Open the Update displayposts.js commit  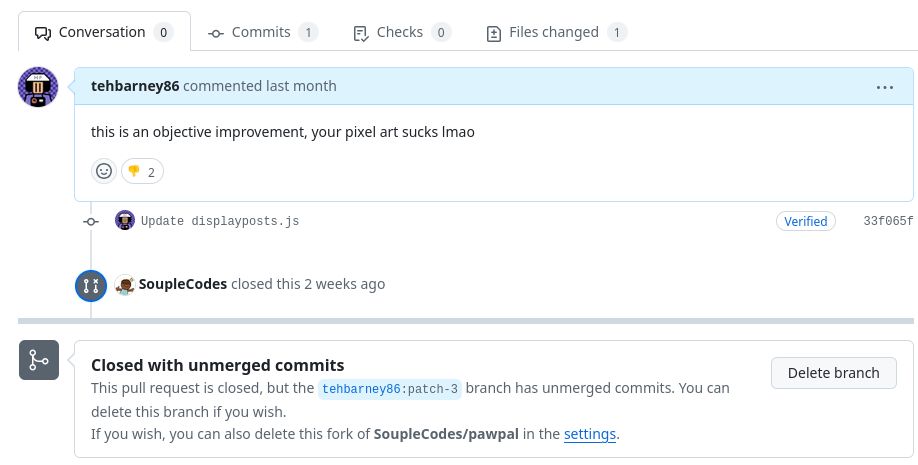pos(220,221)
